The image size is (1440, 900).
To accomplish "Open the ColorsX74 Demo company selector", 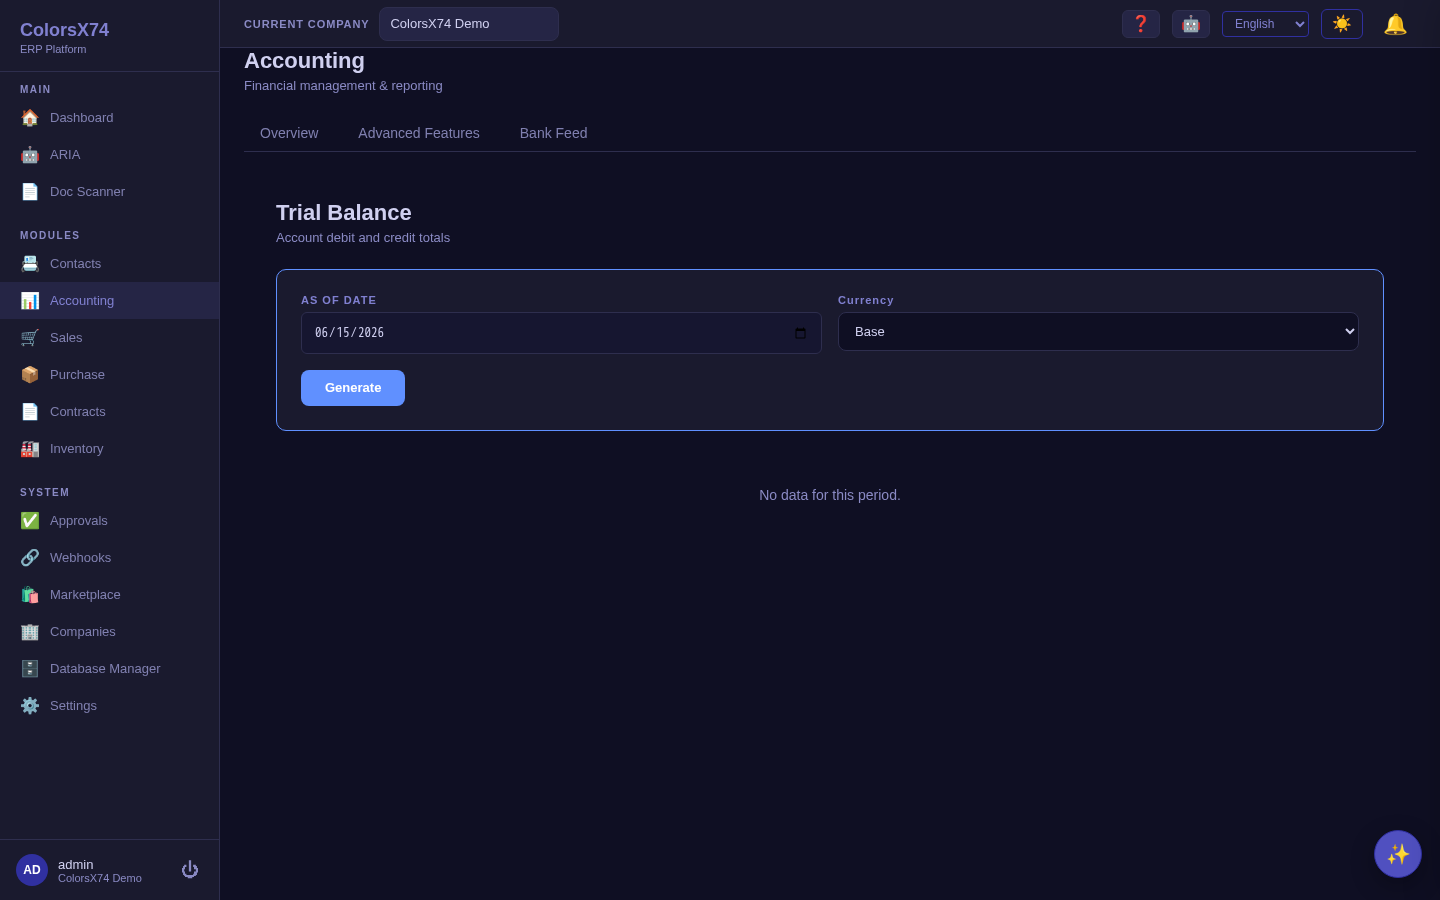I will coord(469,24).
